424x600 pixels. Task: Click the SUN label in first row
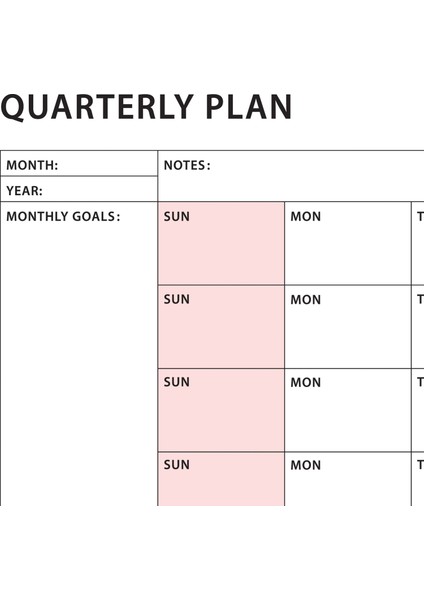(x=176, y=217)
